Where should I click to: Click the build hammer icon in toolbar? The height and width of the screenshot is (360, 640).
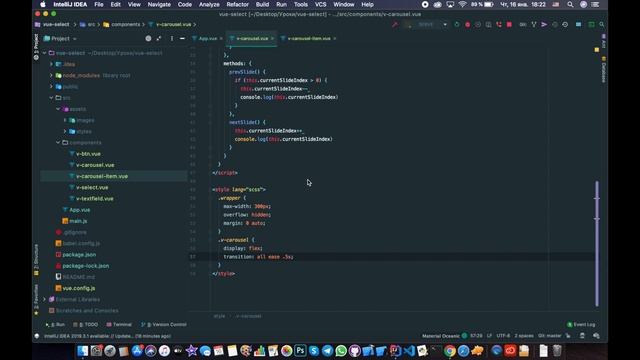tap(395, 24)
